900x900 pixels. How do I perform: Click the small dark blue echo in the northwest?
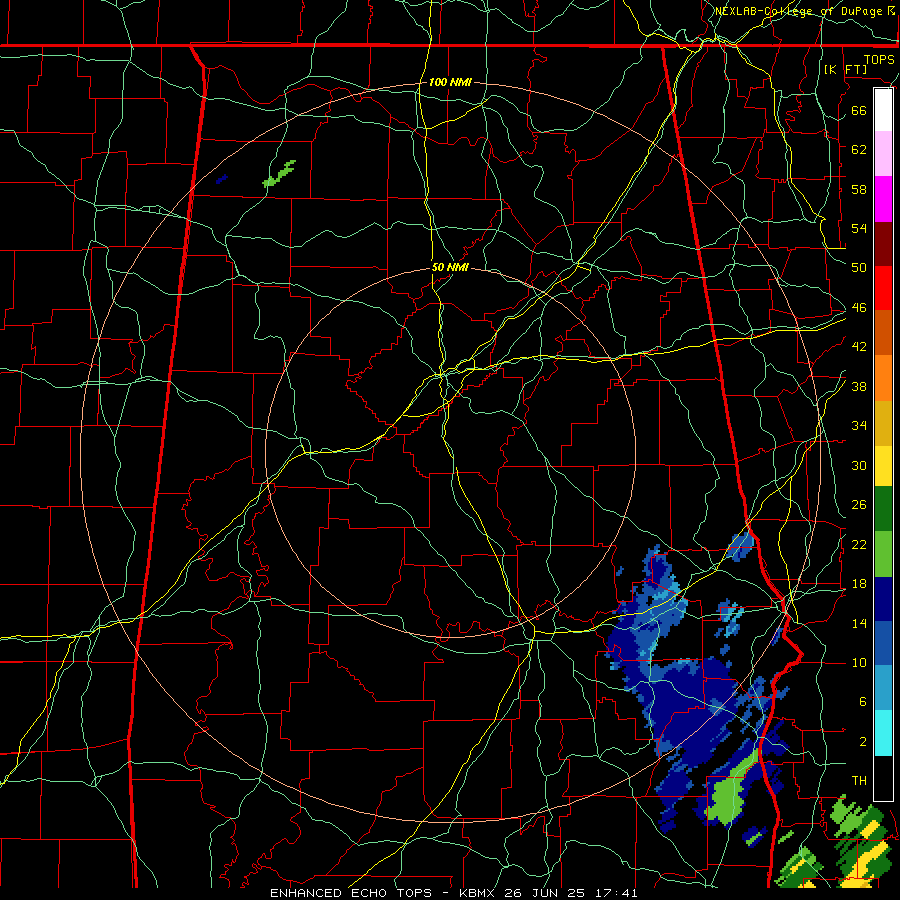[x=222, y=180]
